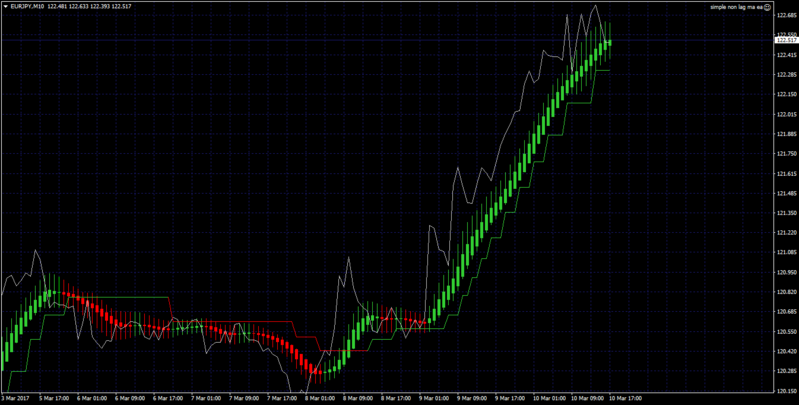Click the '10 Mar 17:00' time label
799x405 pixels.
coord(625,398)
